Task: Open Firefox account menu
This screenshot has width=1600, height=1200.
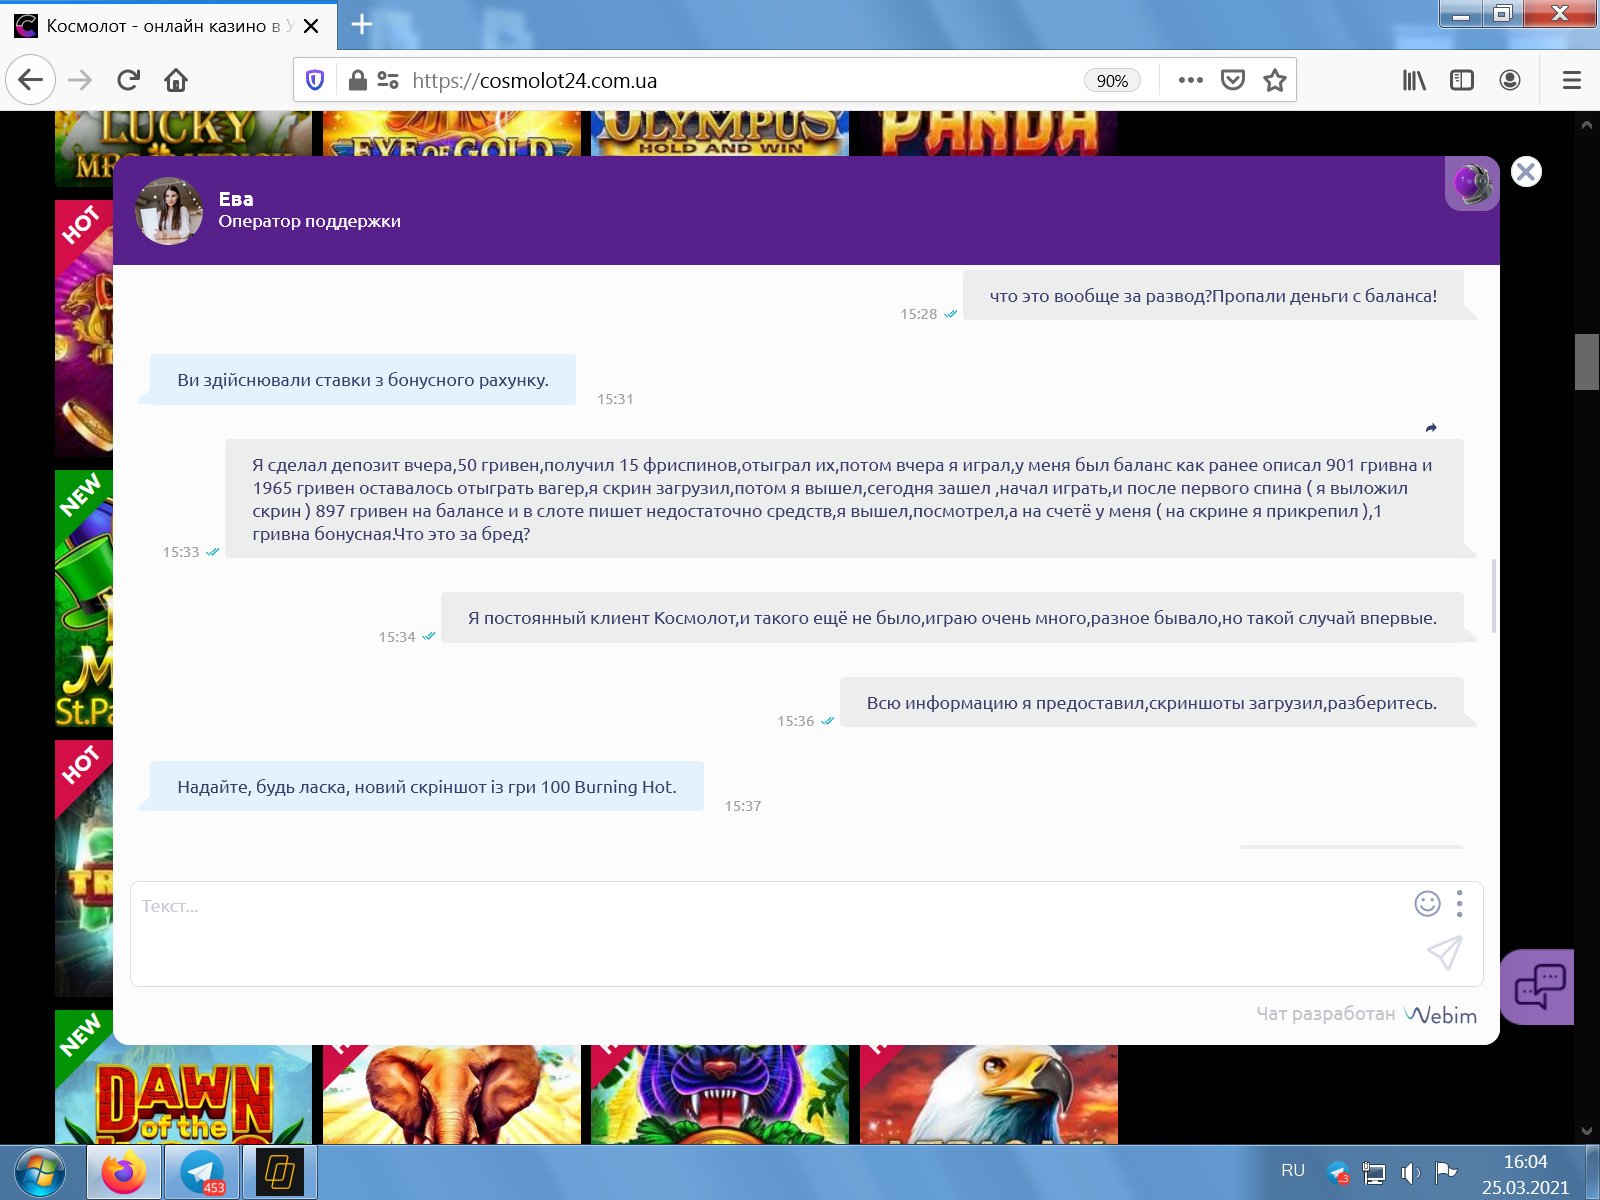Action: [1510, 80]
